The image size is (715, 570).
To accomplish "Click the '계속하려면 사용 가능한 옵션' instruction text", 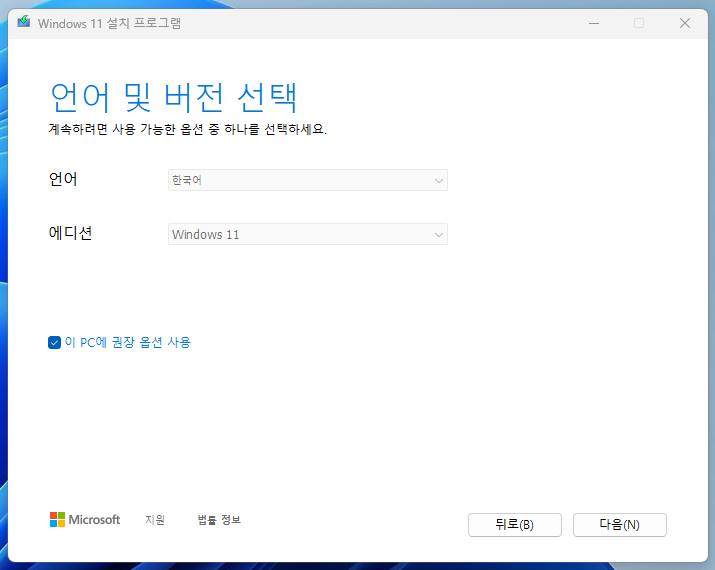I will [x=187, y=130].
